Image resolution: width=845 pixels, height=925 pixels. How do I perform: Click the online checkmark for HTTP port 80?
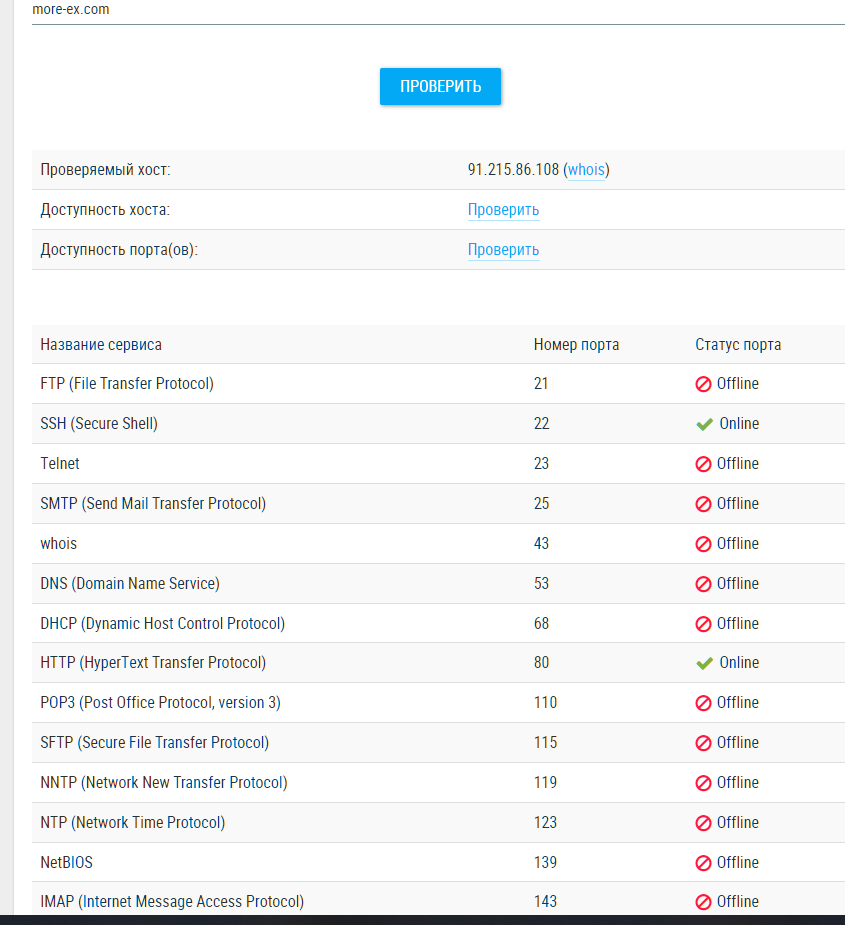click(704, 663)
